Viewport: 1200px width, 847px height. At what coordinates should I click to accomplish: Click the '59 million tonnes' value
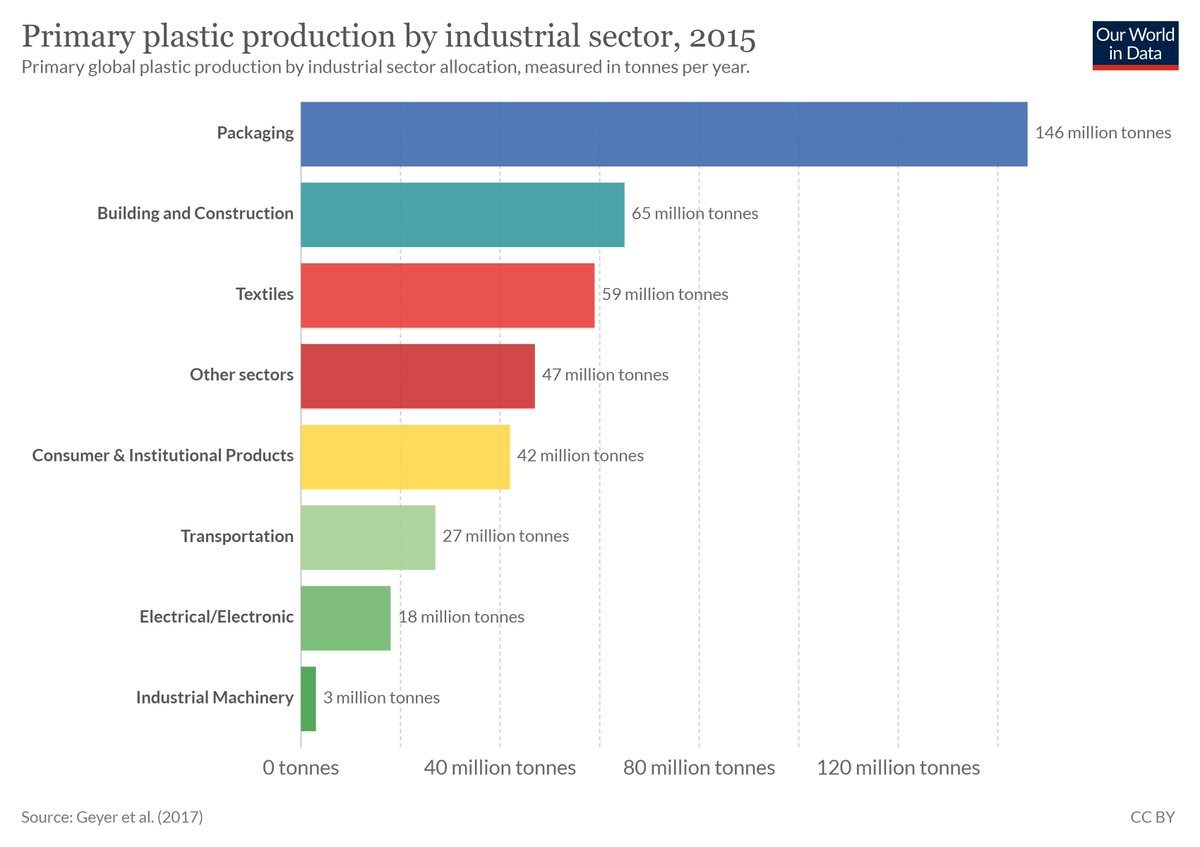pos(665,295)
